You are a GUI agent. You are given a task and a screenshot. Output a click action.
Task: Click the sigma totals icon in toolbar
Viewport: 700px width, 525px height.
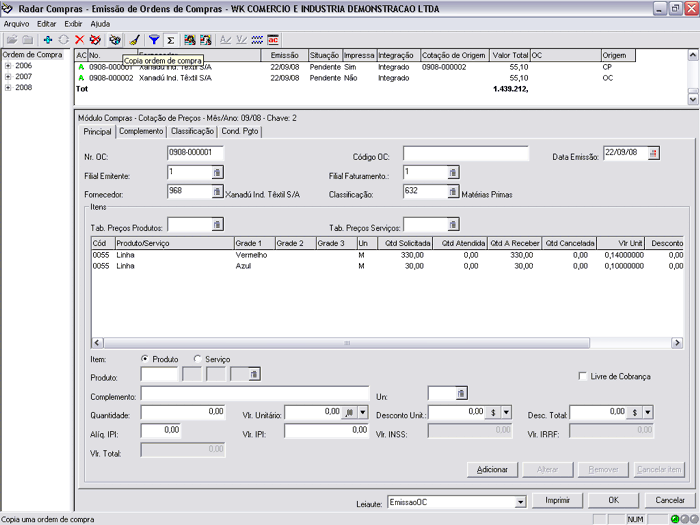tap(170, 39)
